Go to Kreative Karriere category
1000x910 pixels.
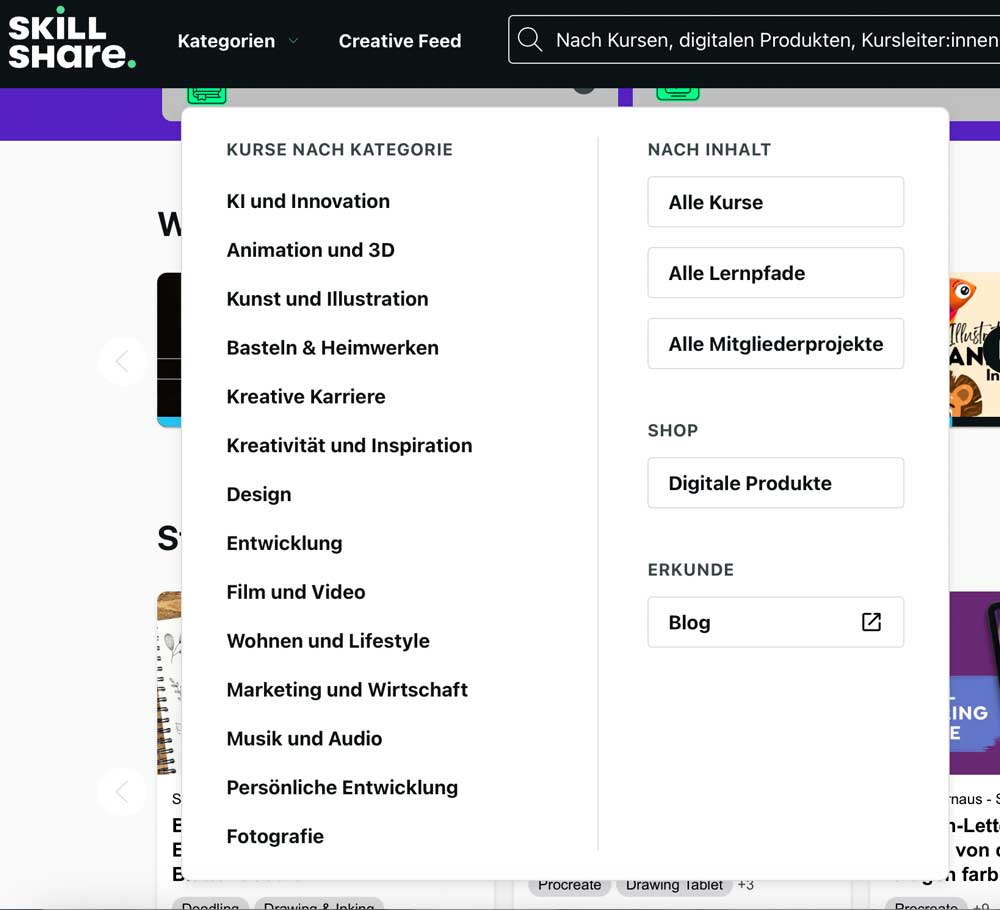(x=306, y=397)
